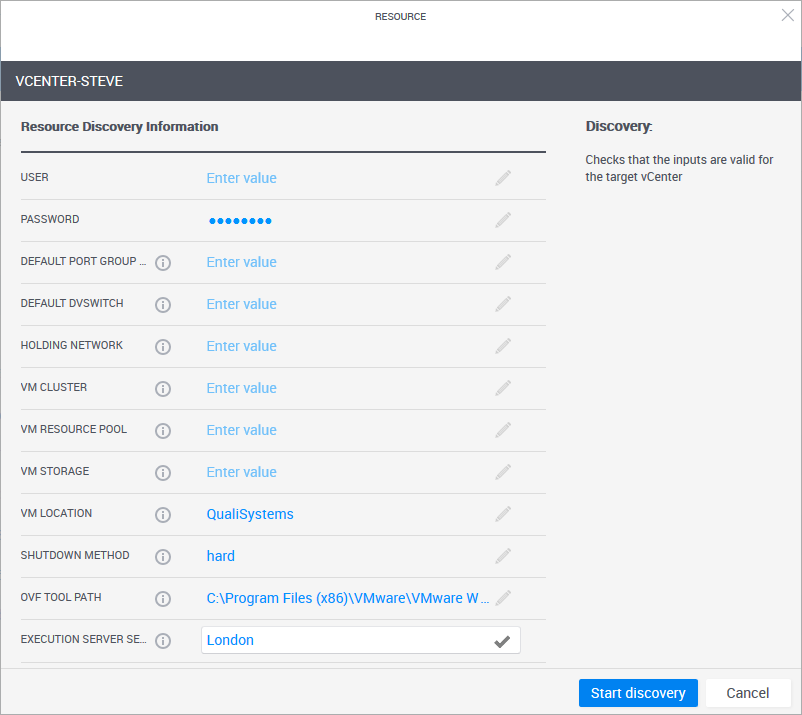Click info icon beside Default Port Group
This screenshot has width=802, height=715.
pos(163,263)
